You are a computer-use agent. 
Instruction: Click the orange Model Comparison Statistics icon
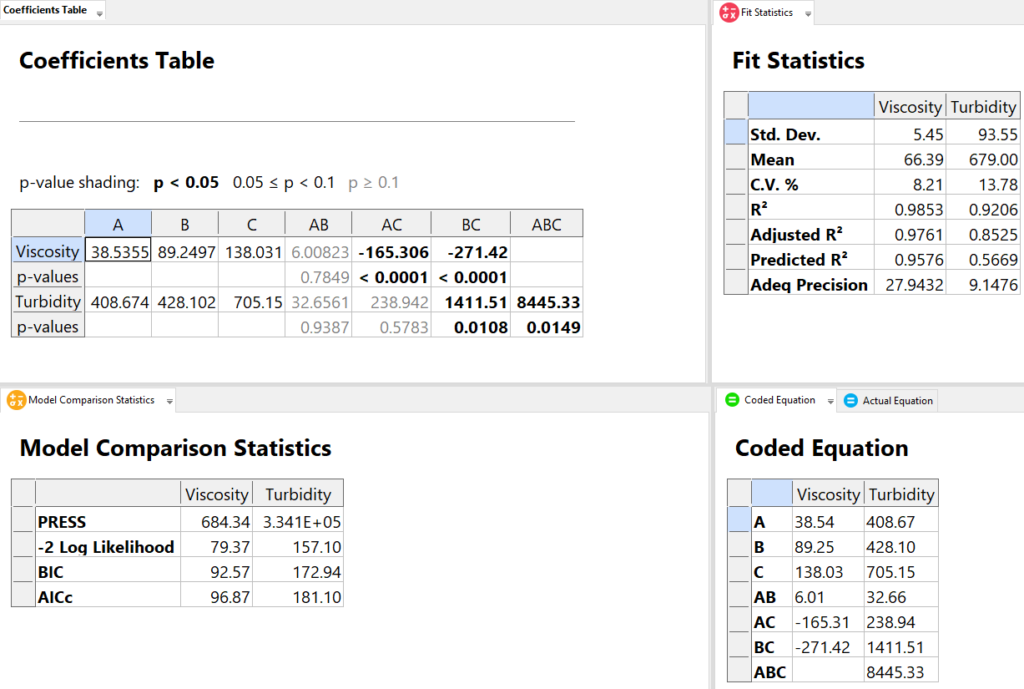(16, 400)
